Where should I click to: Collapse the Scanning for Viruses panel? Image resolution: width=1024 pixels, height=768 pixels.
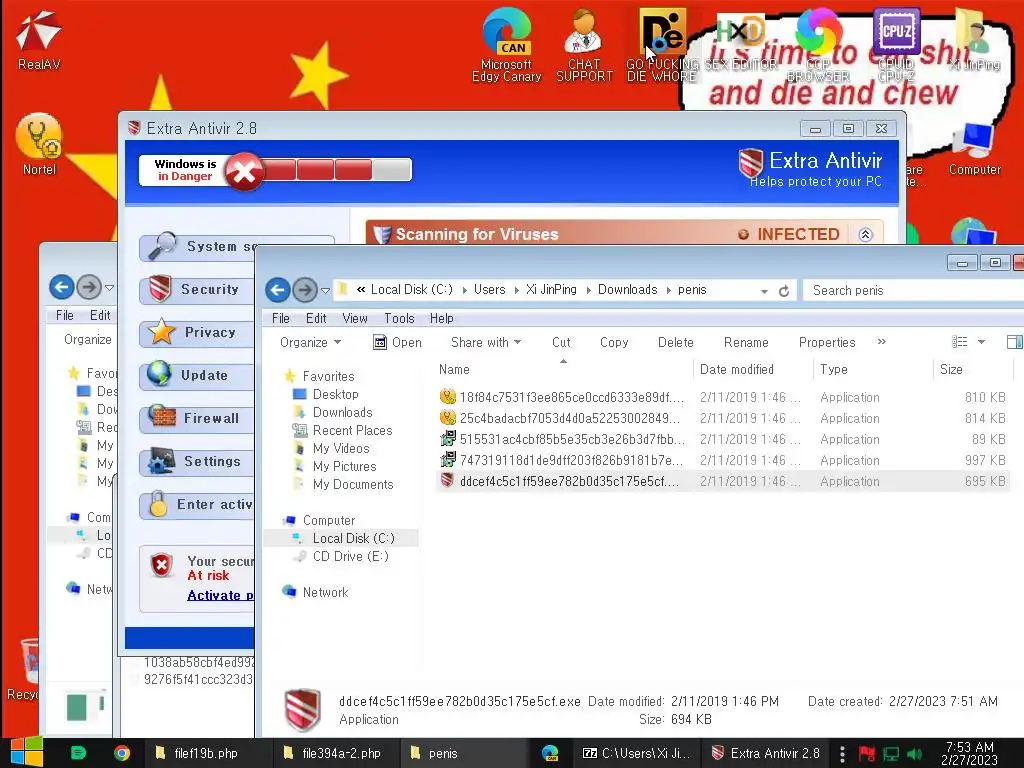[x=865, y=234]
